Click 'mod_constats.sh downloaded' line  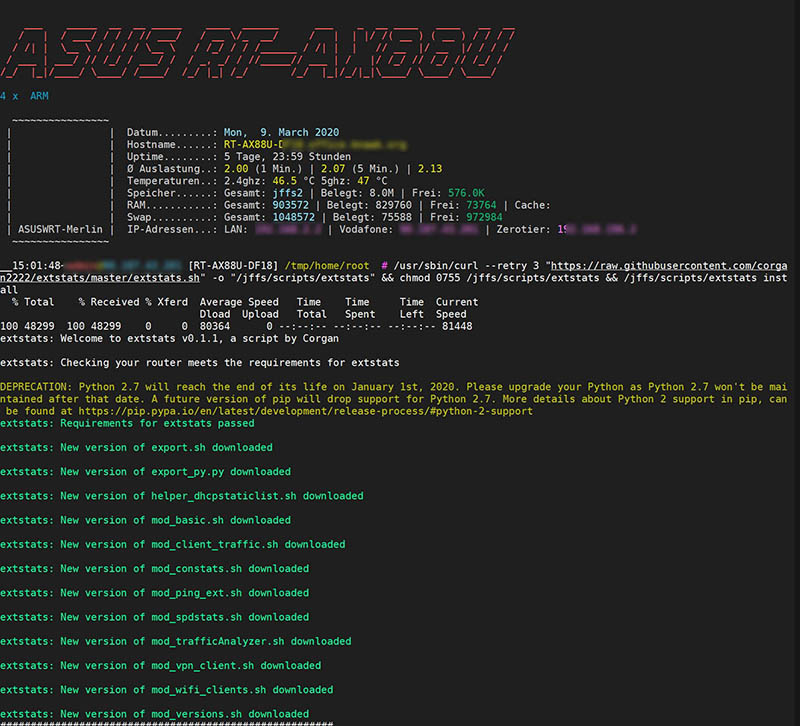[155, 569]
